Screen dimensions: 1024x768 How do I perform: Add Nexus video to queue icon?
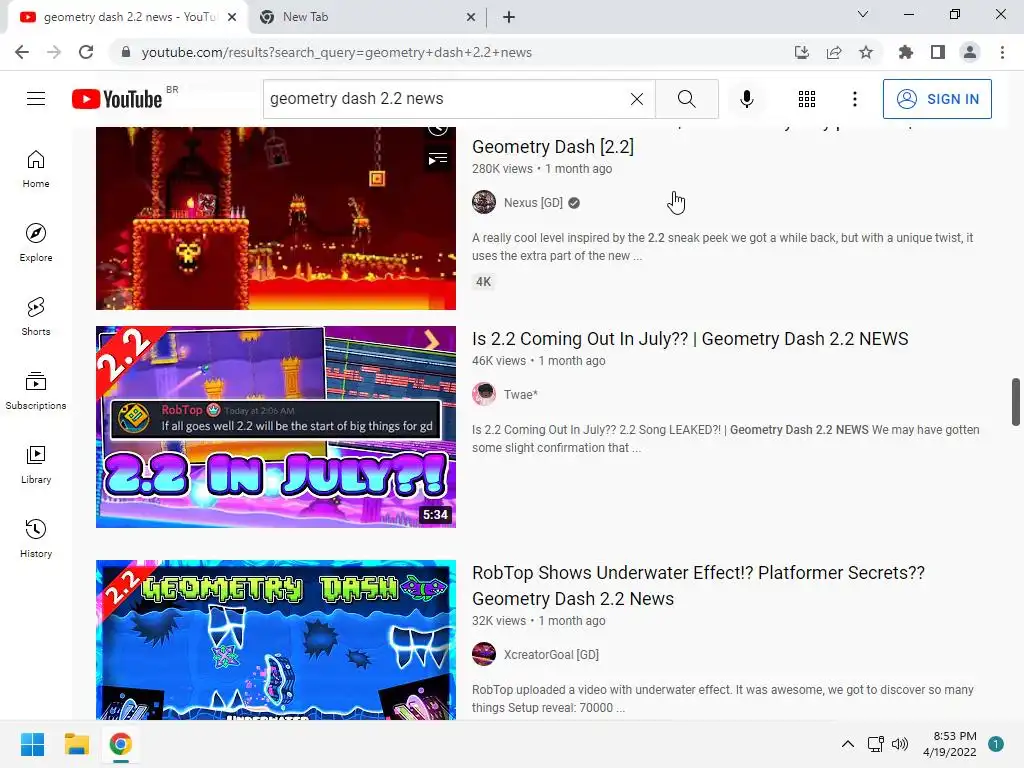click(x=438, y=159)
